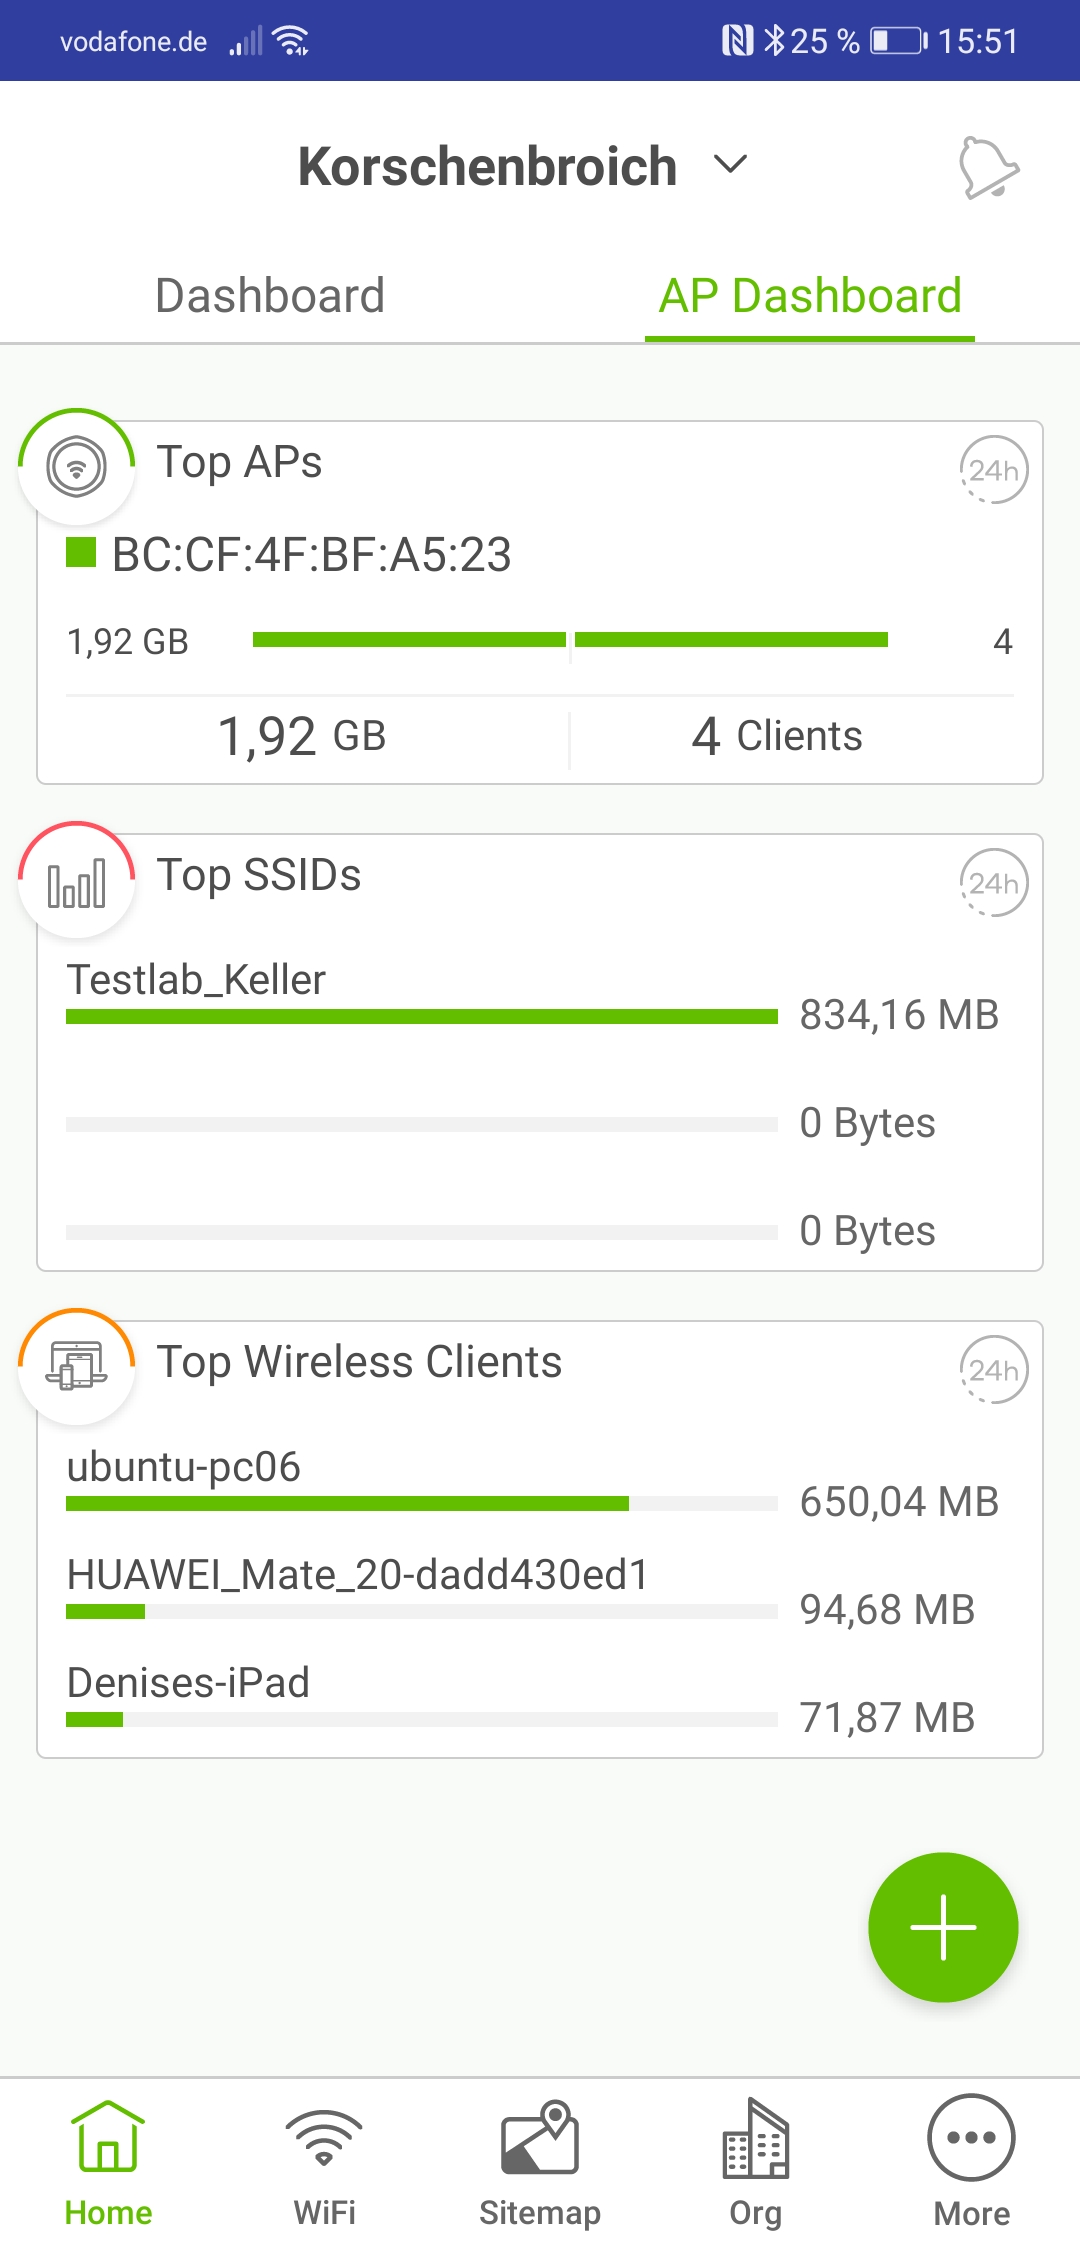The height and width of the screenshot is (2244, 1080).
Task: Expand the Korschenbroich site dropdown
Action: click(x=732, y=165)
